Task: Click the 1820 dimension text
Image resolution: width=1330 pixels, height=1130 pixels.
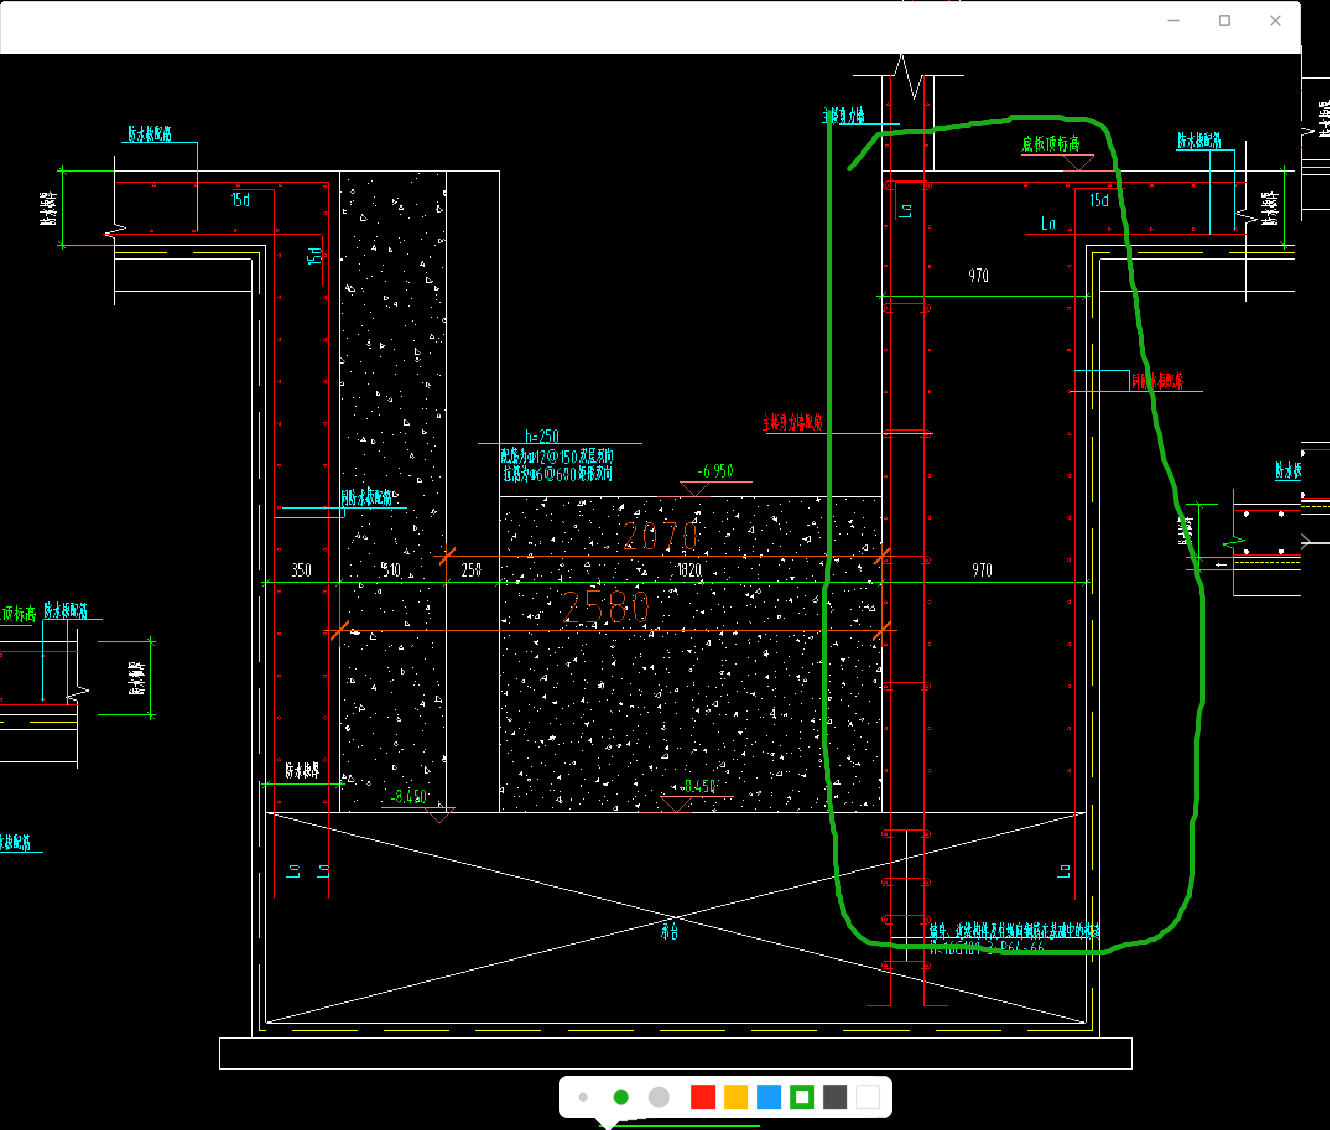Action: coord(689,570)
